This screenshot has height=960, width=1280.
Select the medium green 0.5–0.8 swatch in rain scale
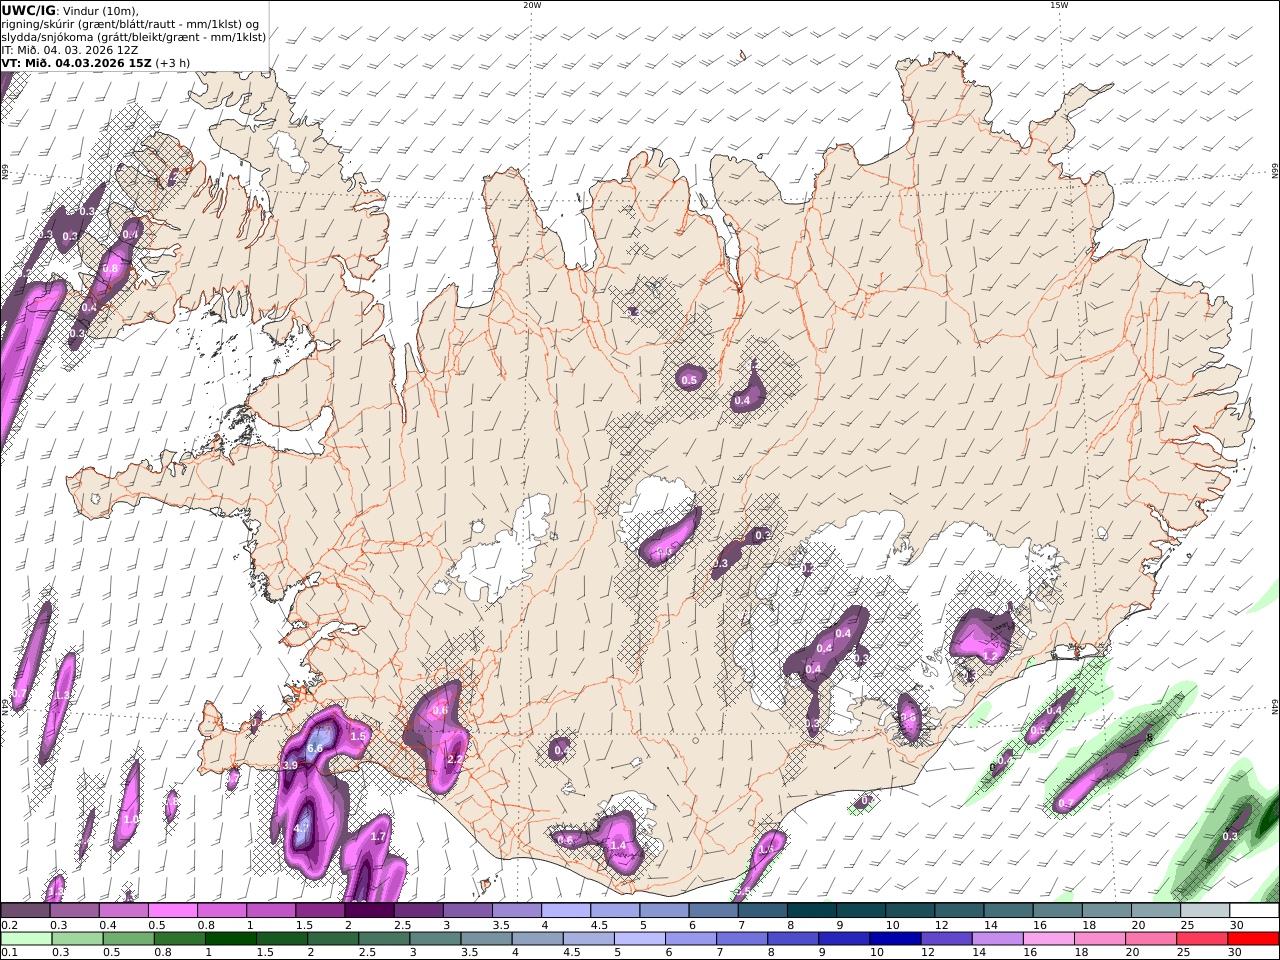click(x=128, y=939)
